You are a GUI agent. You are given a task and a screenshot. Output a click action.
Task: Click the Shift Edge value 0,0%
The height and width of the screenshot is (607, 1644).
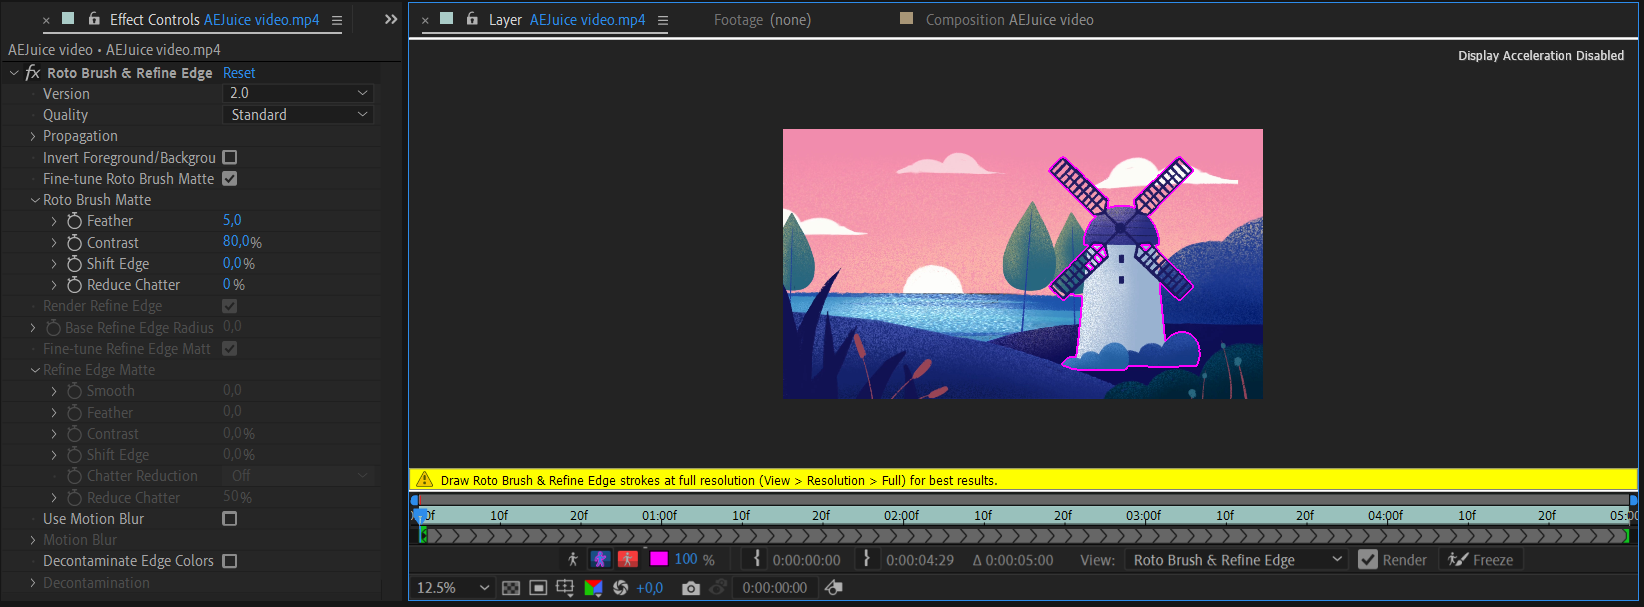click(x=239, y=263)
